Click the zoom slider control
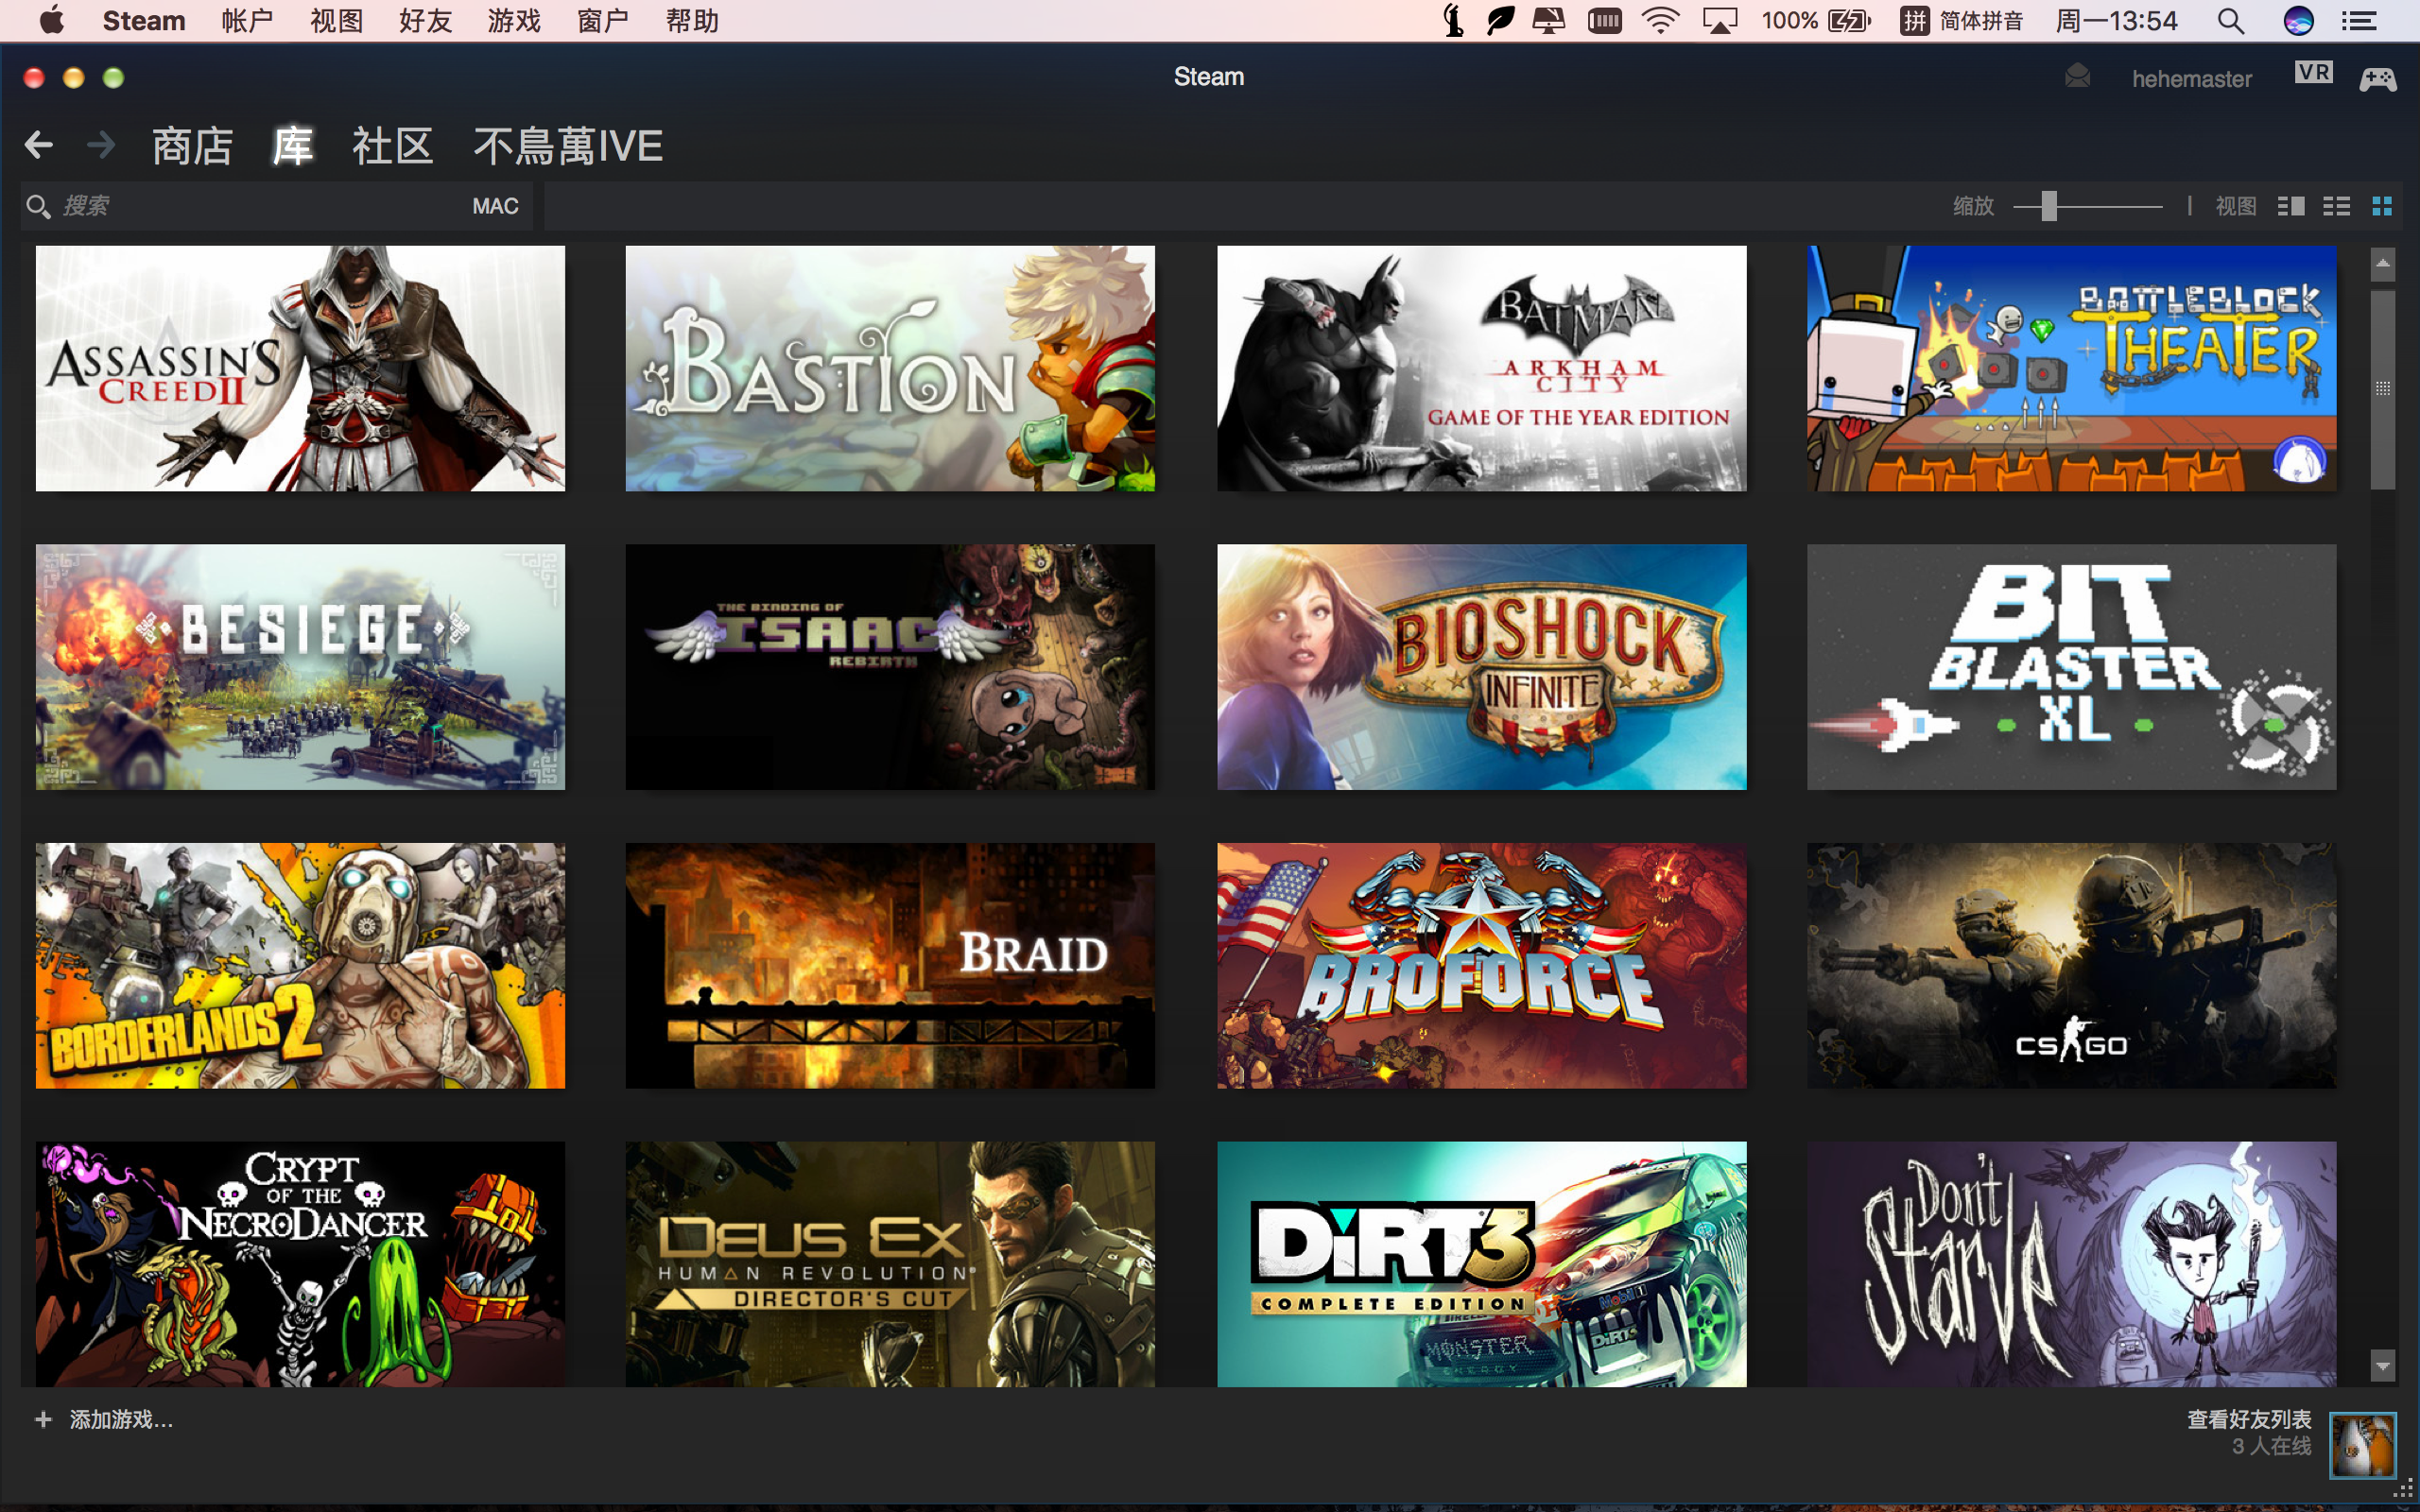Image resolution: width=2420 pixels, height=1512 pixels. 2050,207
